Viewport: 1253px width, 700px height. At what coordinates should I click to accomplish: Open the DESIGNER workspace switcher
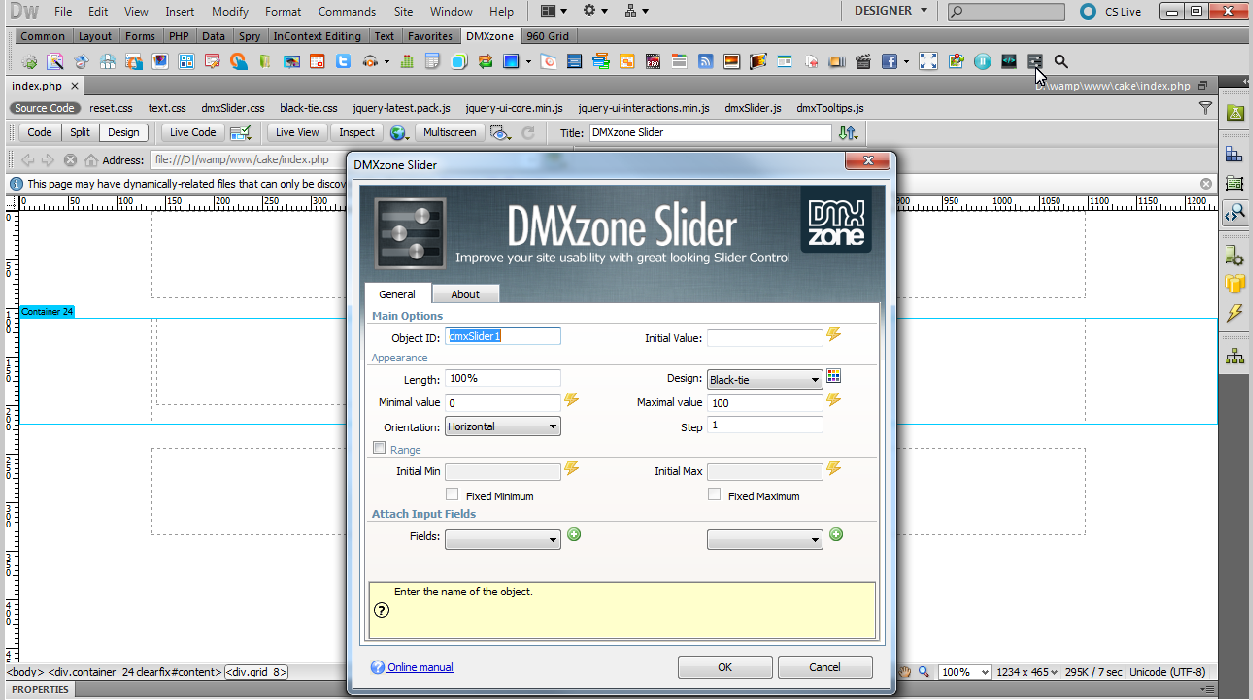coord(891,11)
